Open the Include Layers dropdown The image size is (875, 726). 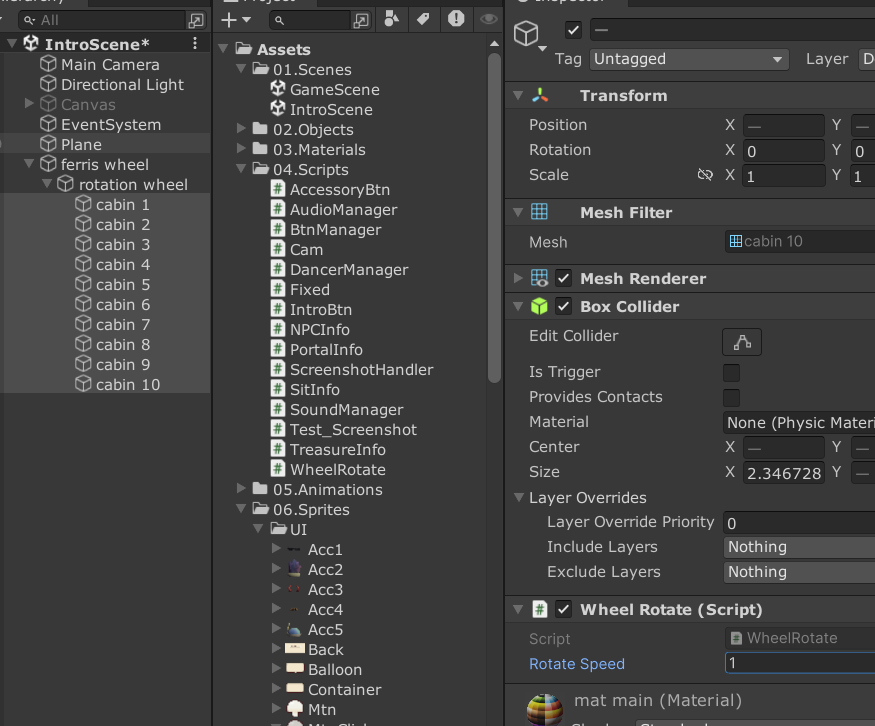(799, 547)
